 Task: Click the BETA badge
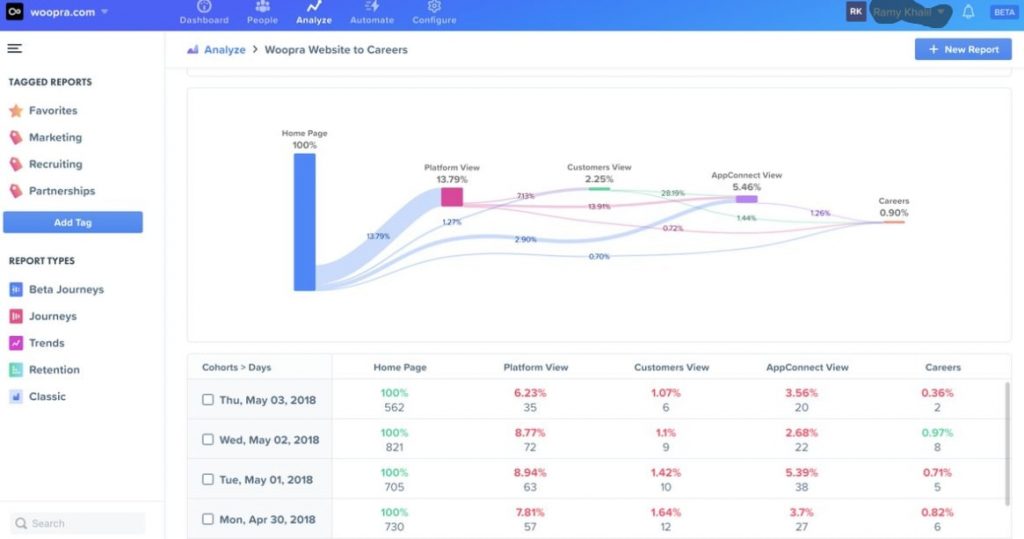(x=1004, y=12)
